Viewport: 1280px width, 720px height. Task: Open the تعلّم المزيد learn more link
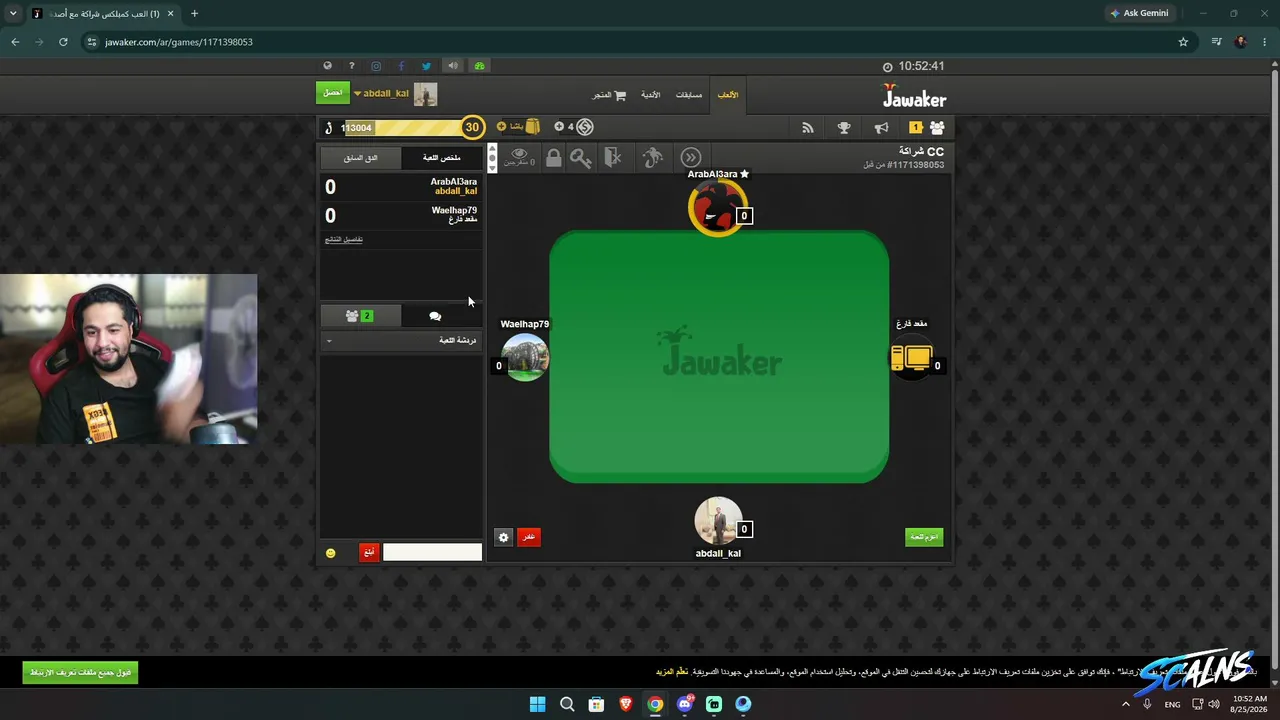point(672,672)
